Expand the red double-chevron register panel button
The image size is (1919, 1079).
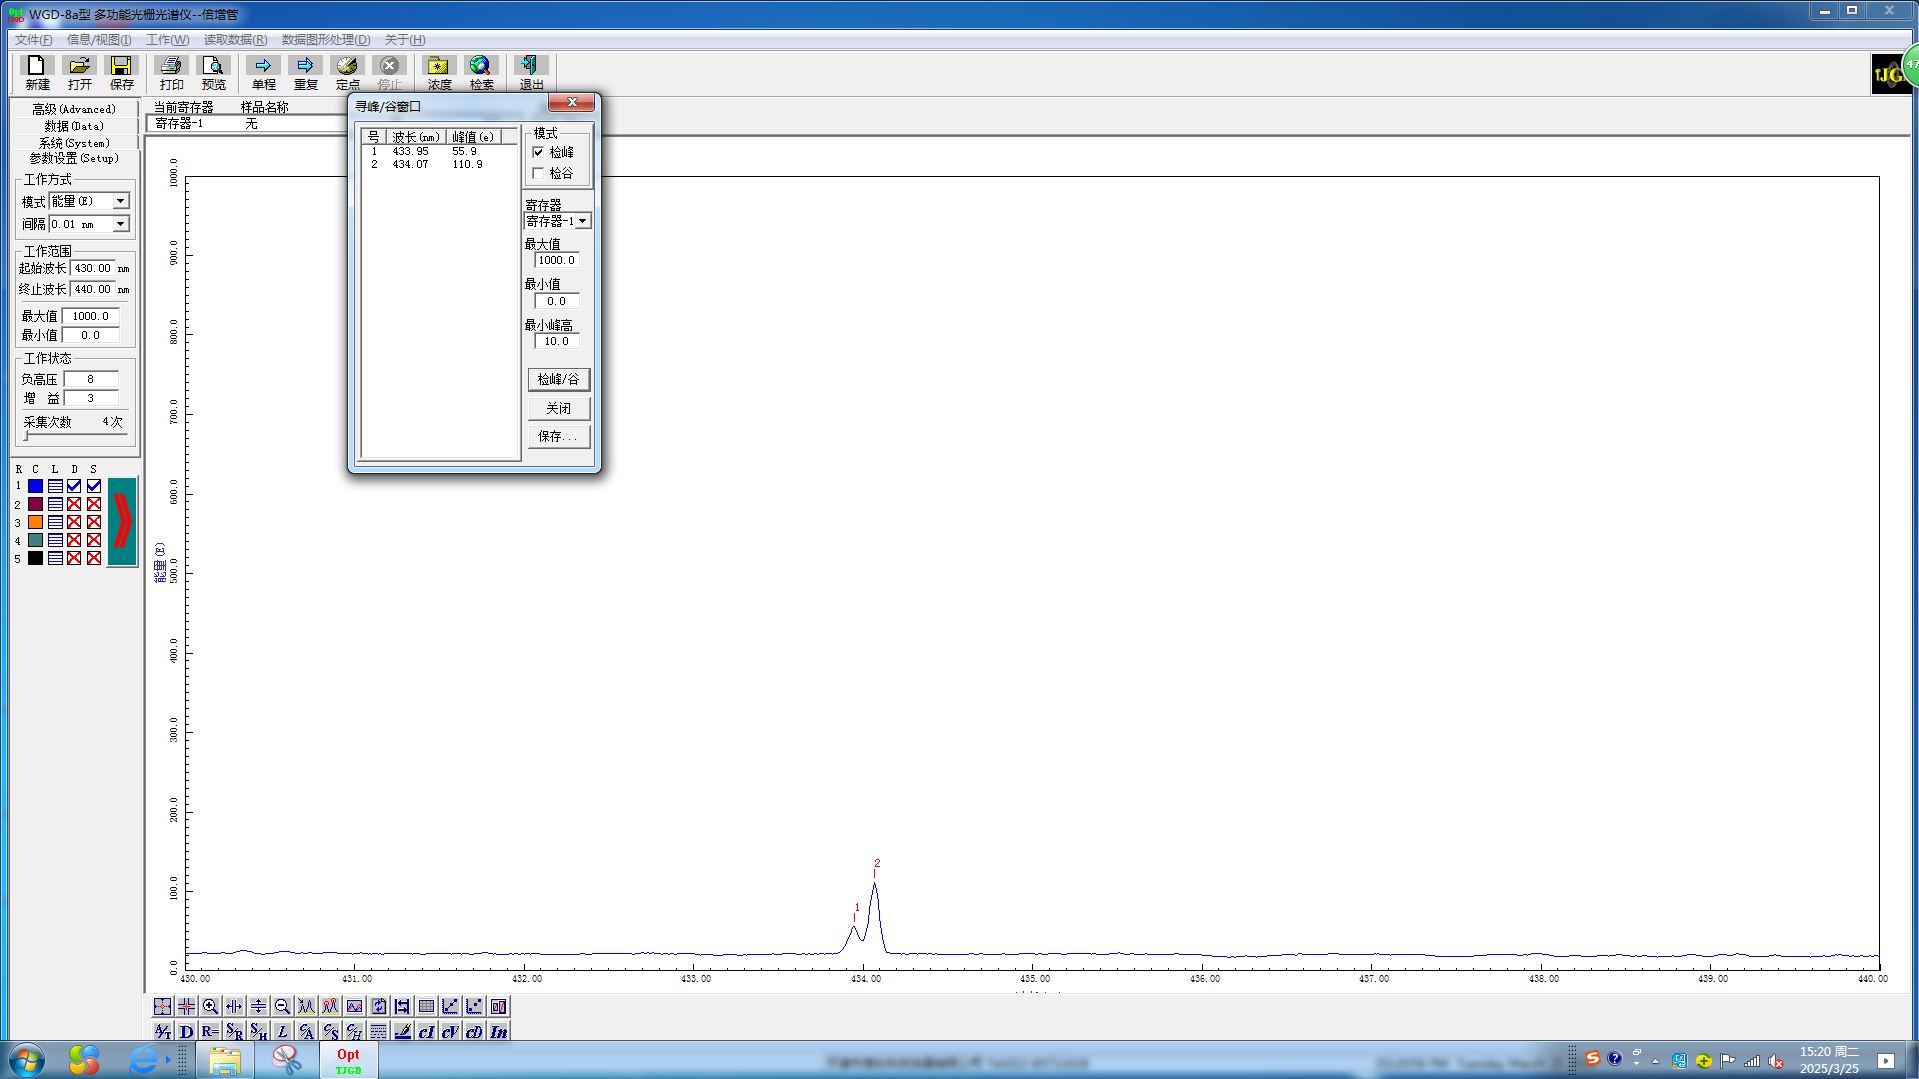pyautogui.click(x=122, y=521)
